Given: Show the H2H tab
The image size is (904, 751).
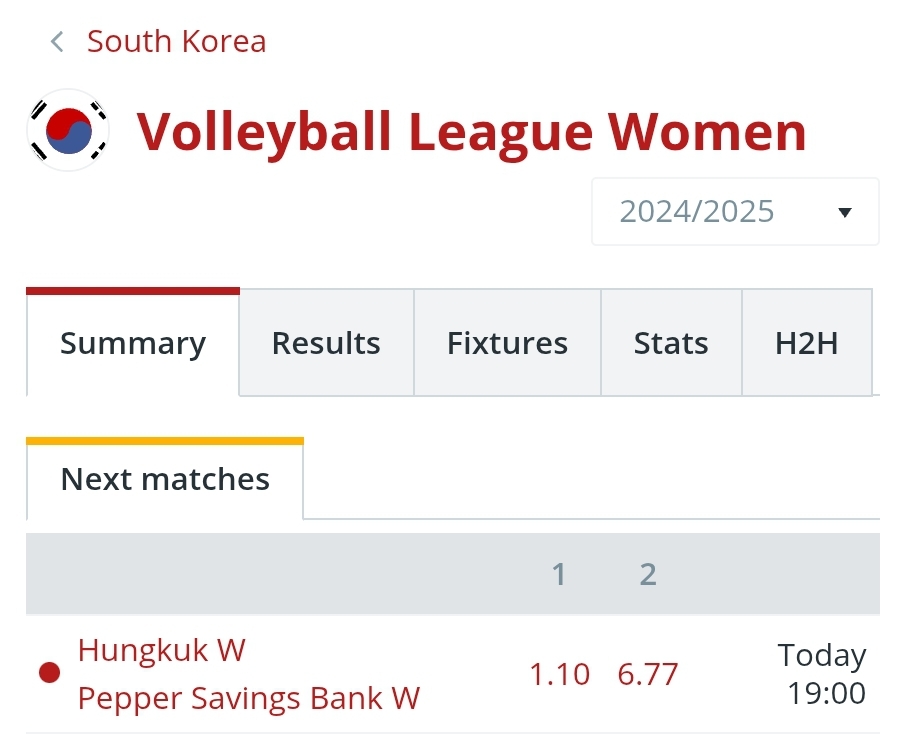Looking at the screenshot, I should pos(806,344).
